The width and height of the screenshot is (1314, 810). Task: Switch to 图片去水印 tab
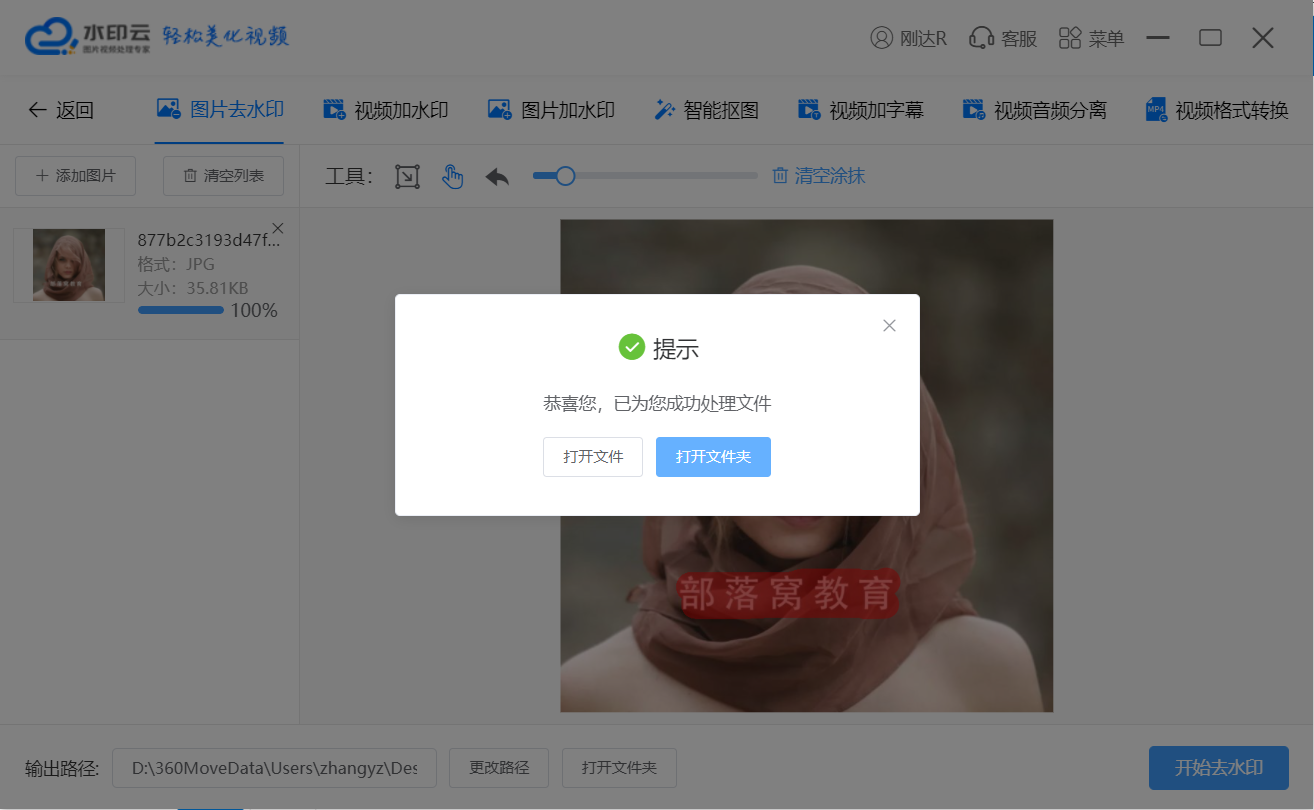pyautogui.click(x=220, y=110)
